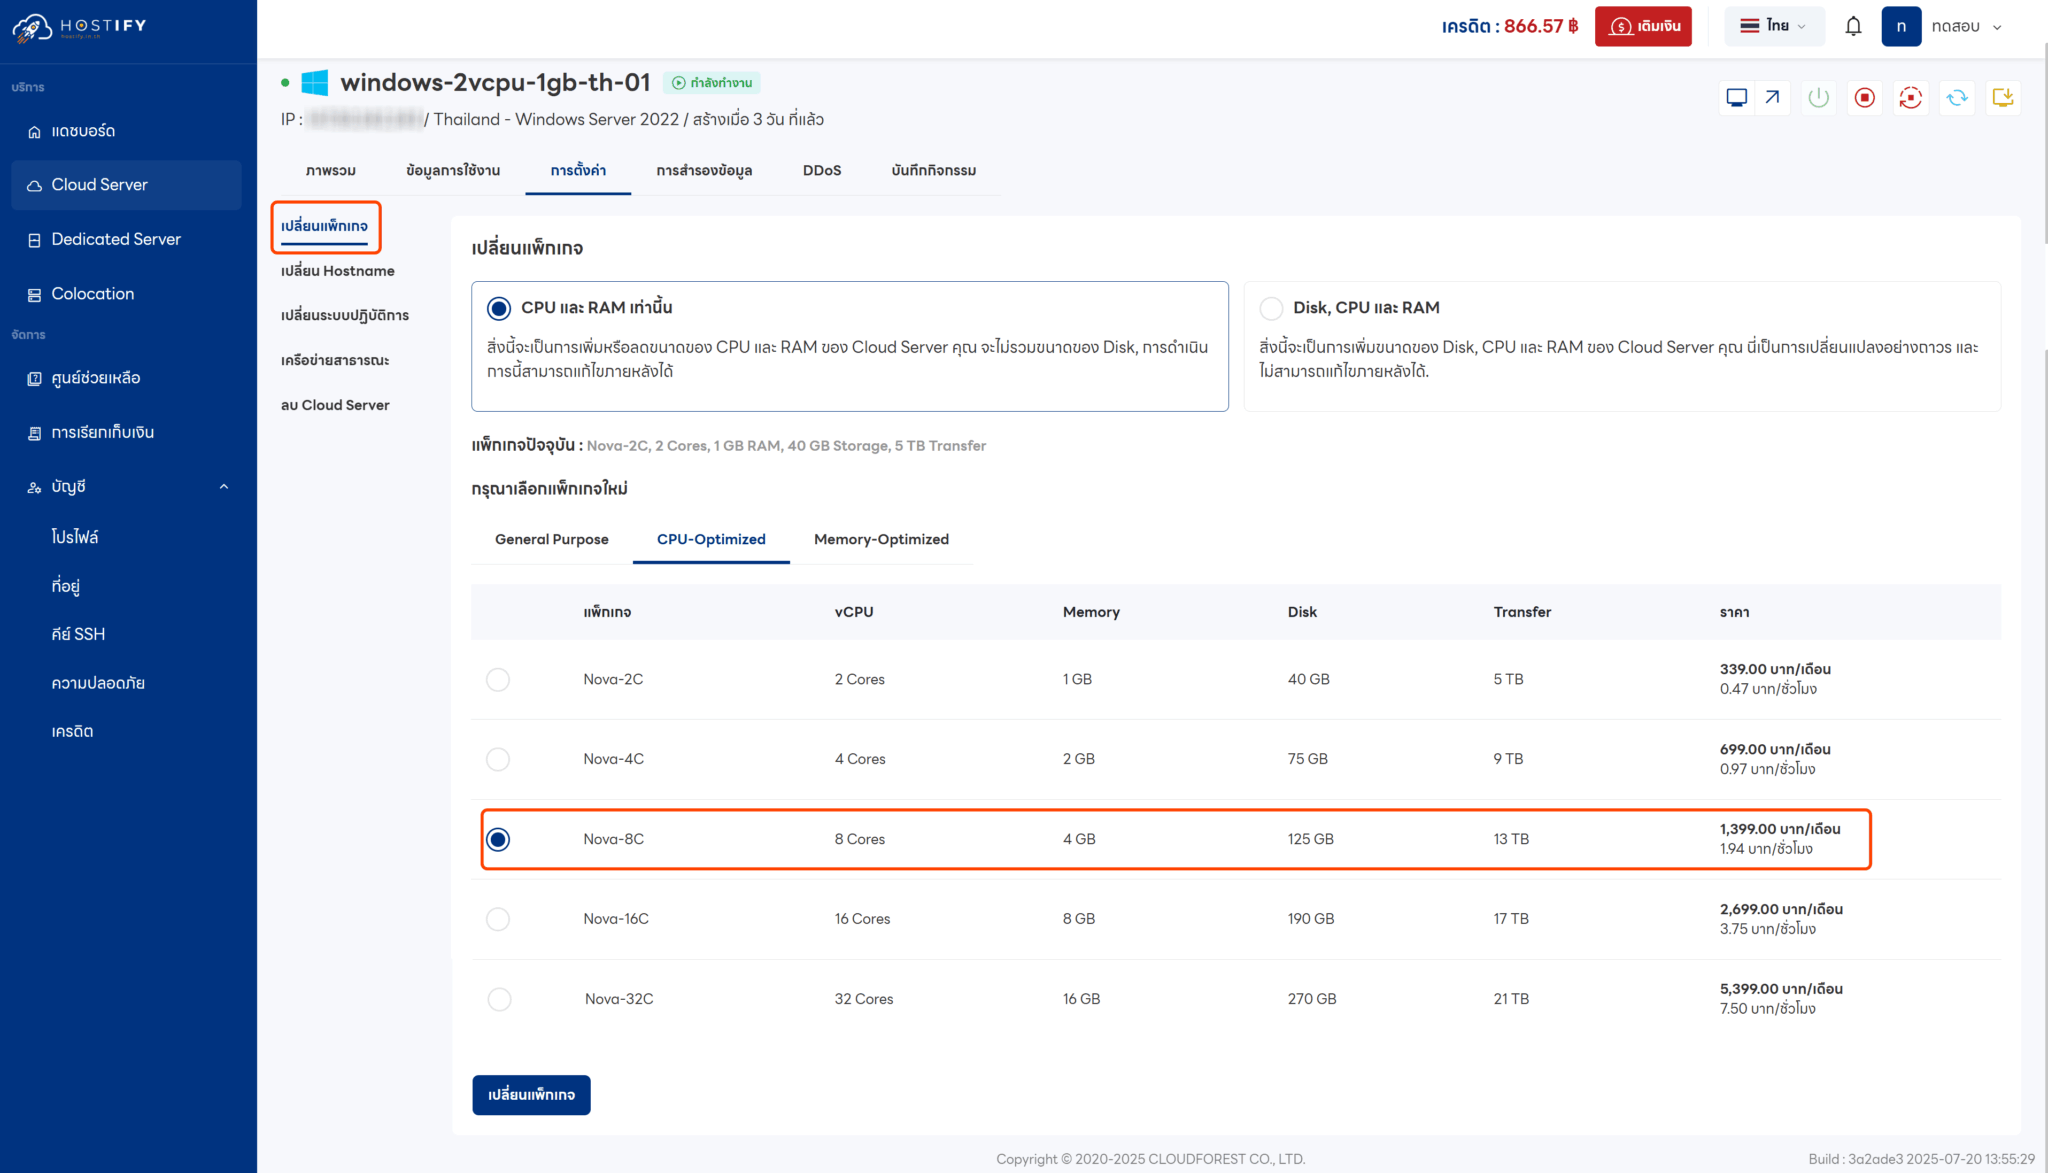Screen dimensions: 2048x1173
Task: Click the blurred server IP address field
Action: point(365,119)
